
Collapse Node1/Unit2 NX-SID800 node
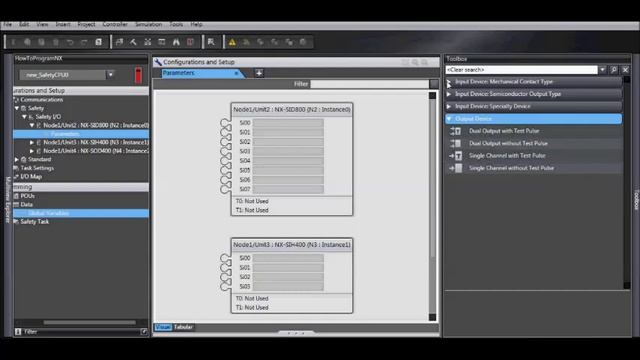pyautogui.click(x=32, y=125)
